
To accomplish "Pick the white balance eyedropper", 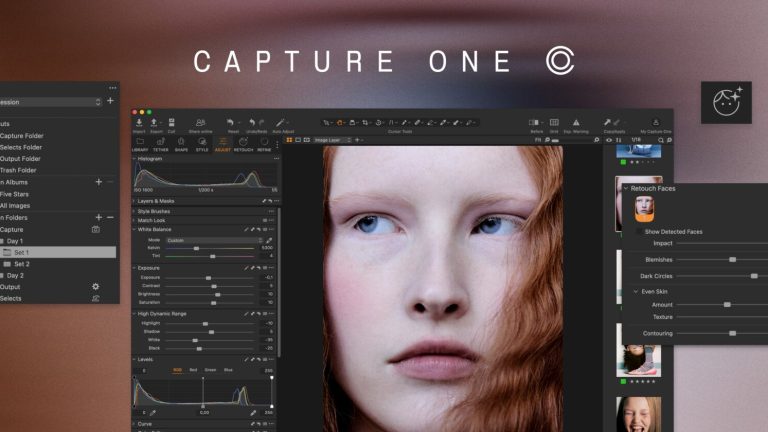I will click(269, 240).
